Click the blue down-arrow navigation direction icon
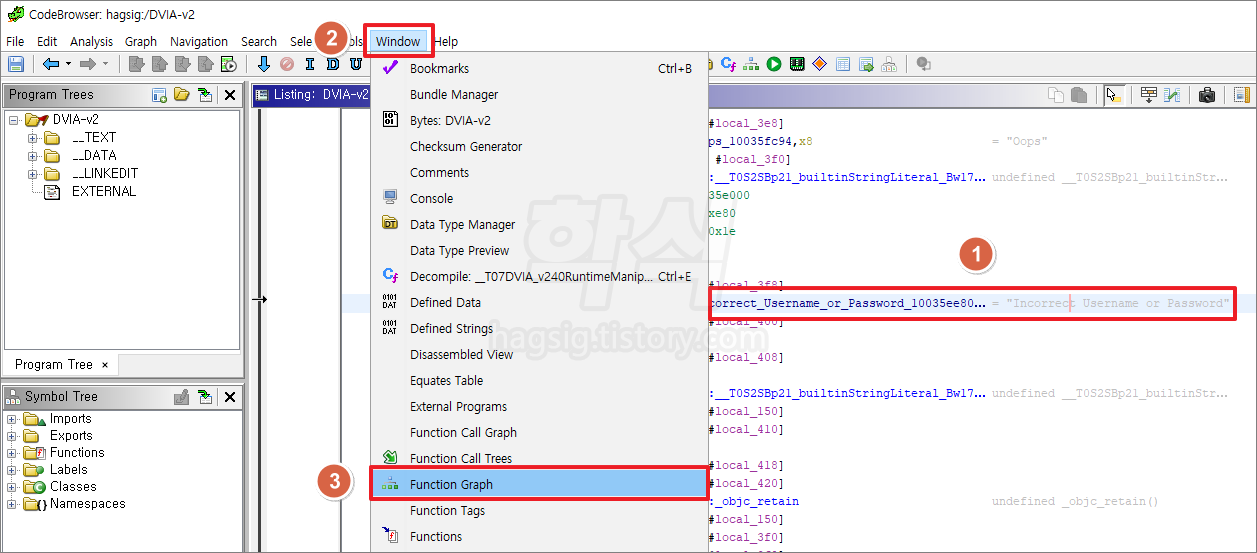Screen dimensions: 1257x553 pyautogui.click(x=264, y=64)
